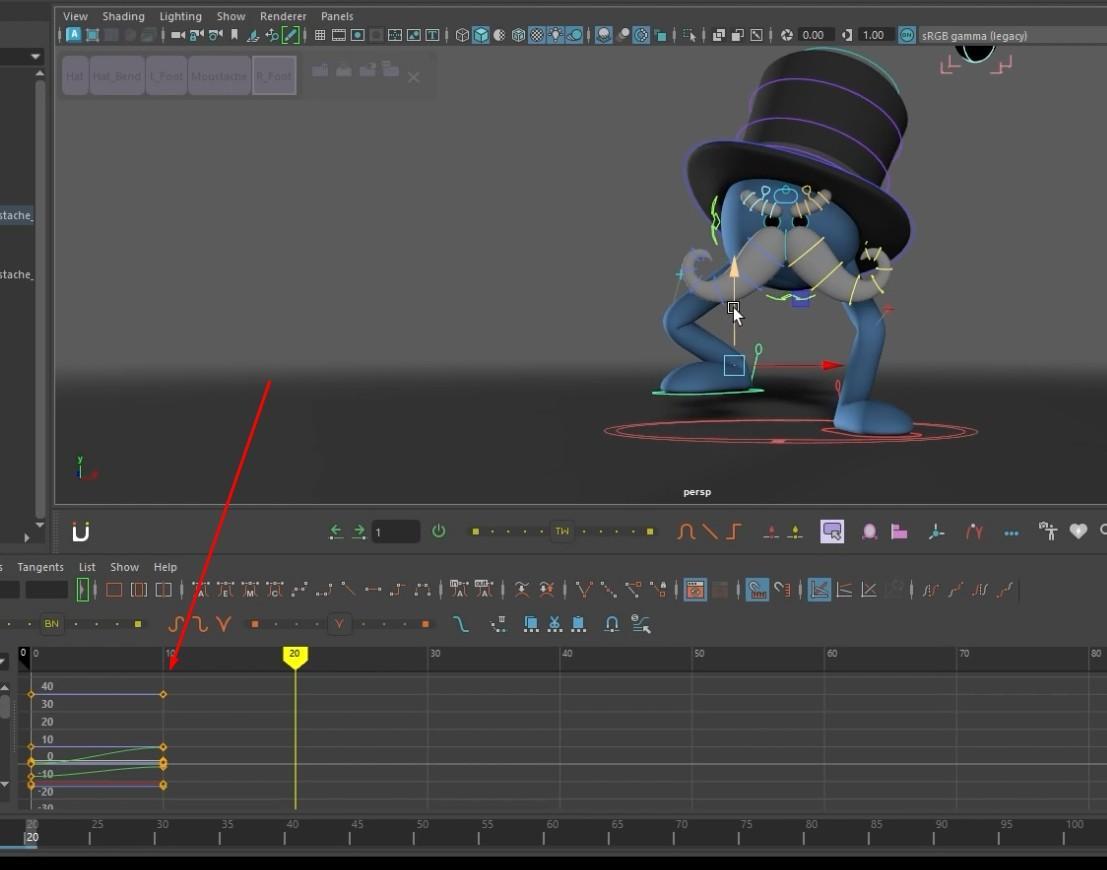Click the bookmark icon in viewport toolbar
Viewport: 1107px width, 870px height.
click(x=234, y=35)
